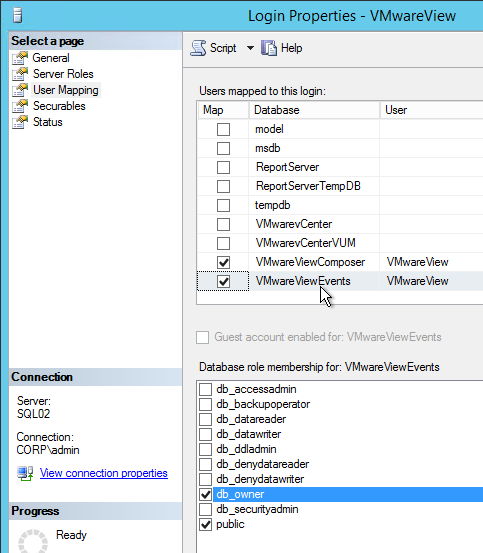Viewport: 483px width, 553px height.
Task: Click the connection properties computer icon
Action: [x=25, y=473]
